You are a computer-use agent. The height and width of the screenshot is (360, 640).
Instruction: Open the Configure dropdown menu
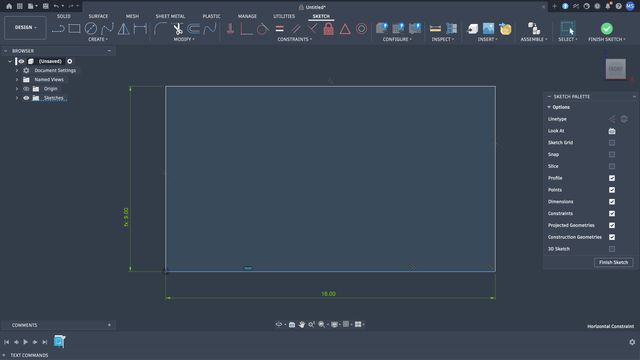point(397,39)
